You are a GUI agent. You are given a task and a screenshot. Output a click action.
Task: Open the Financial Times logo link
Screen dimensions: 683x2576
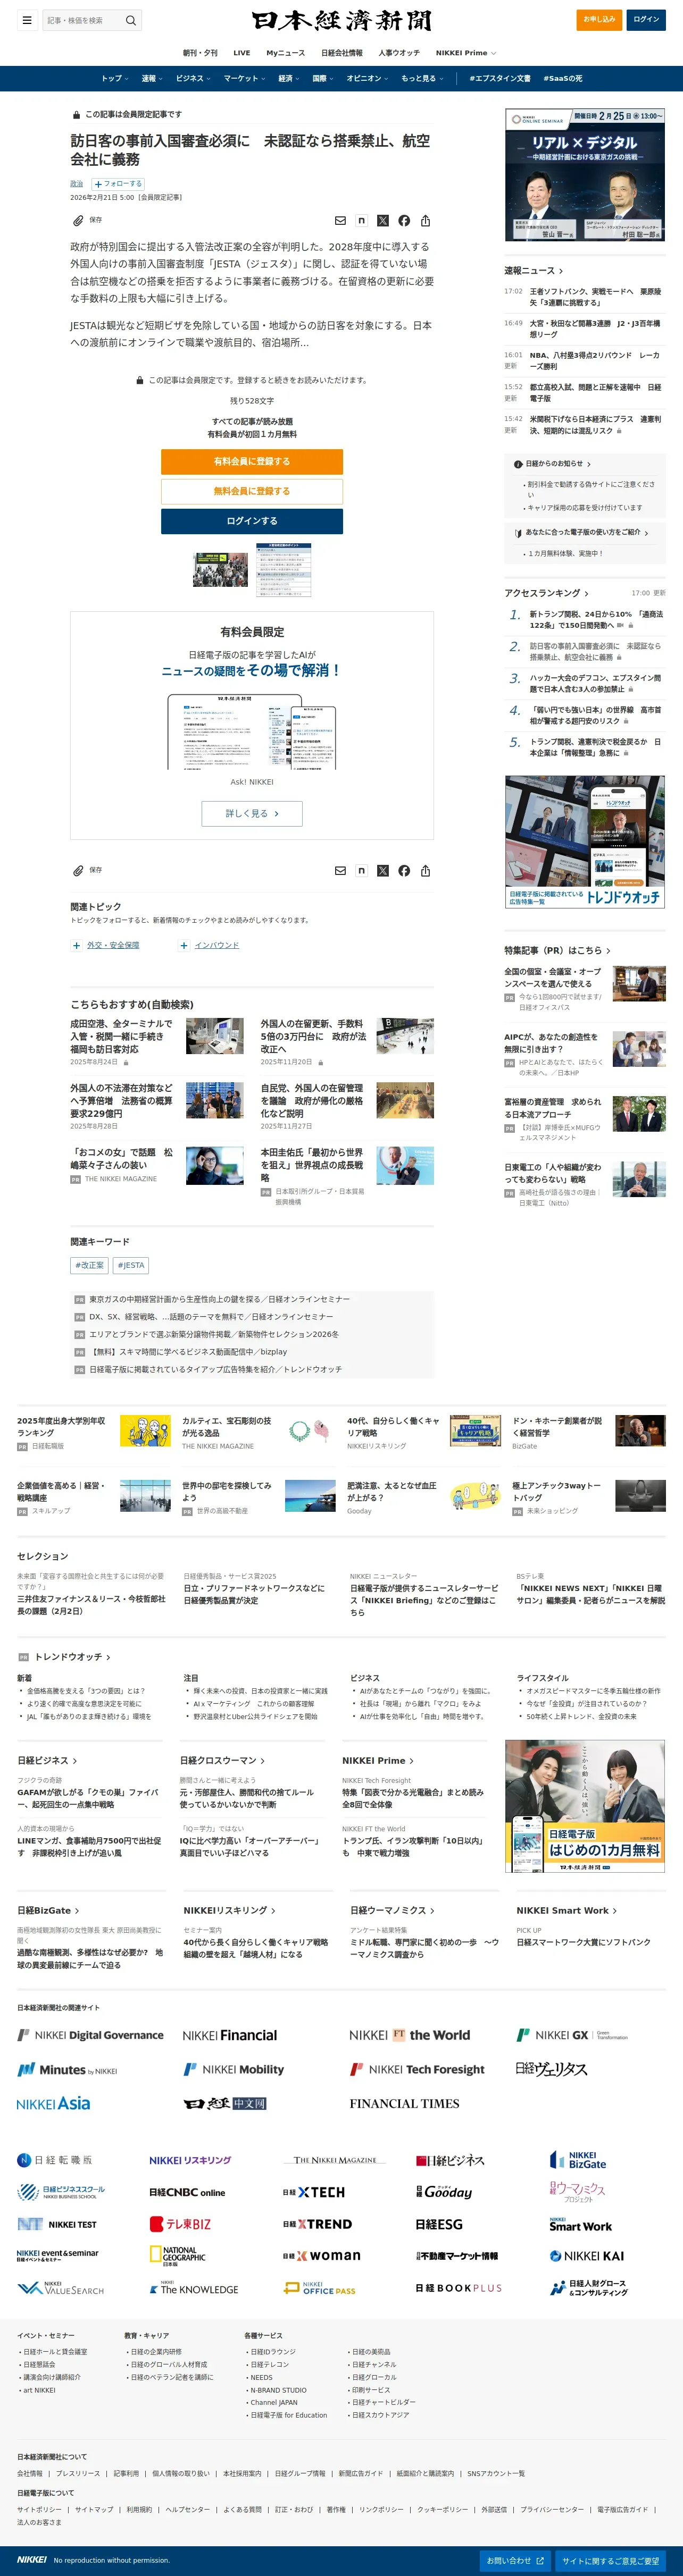[x=404, y=2103]
